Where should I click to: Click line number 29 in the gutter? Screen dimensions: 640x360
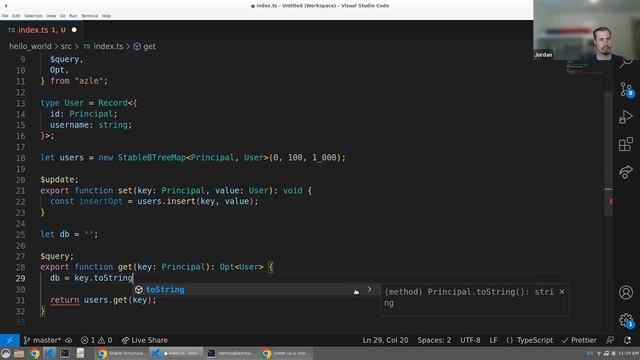pyautogui.click(x=20, y=278)
